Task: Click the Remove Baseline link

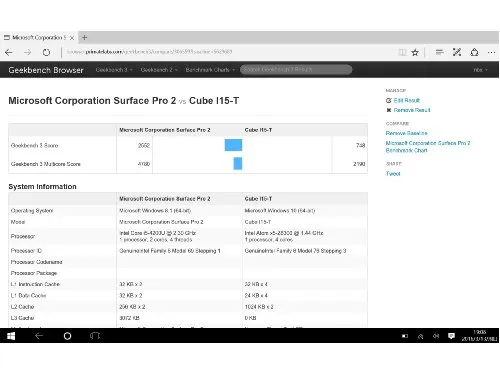Action: tap(407, 133)
